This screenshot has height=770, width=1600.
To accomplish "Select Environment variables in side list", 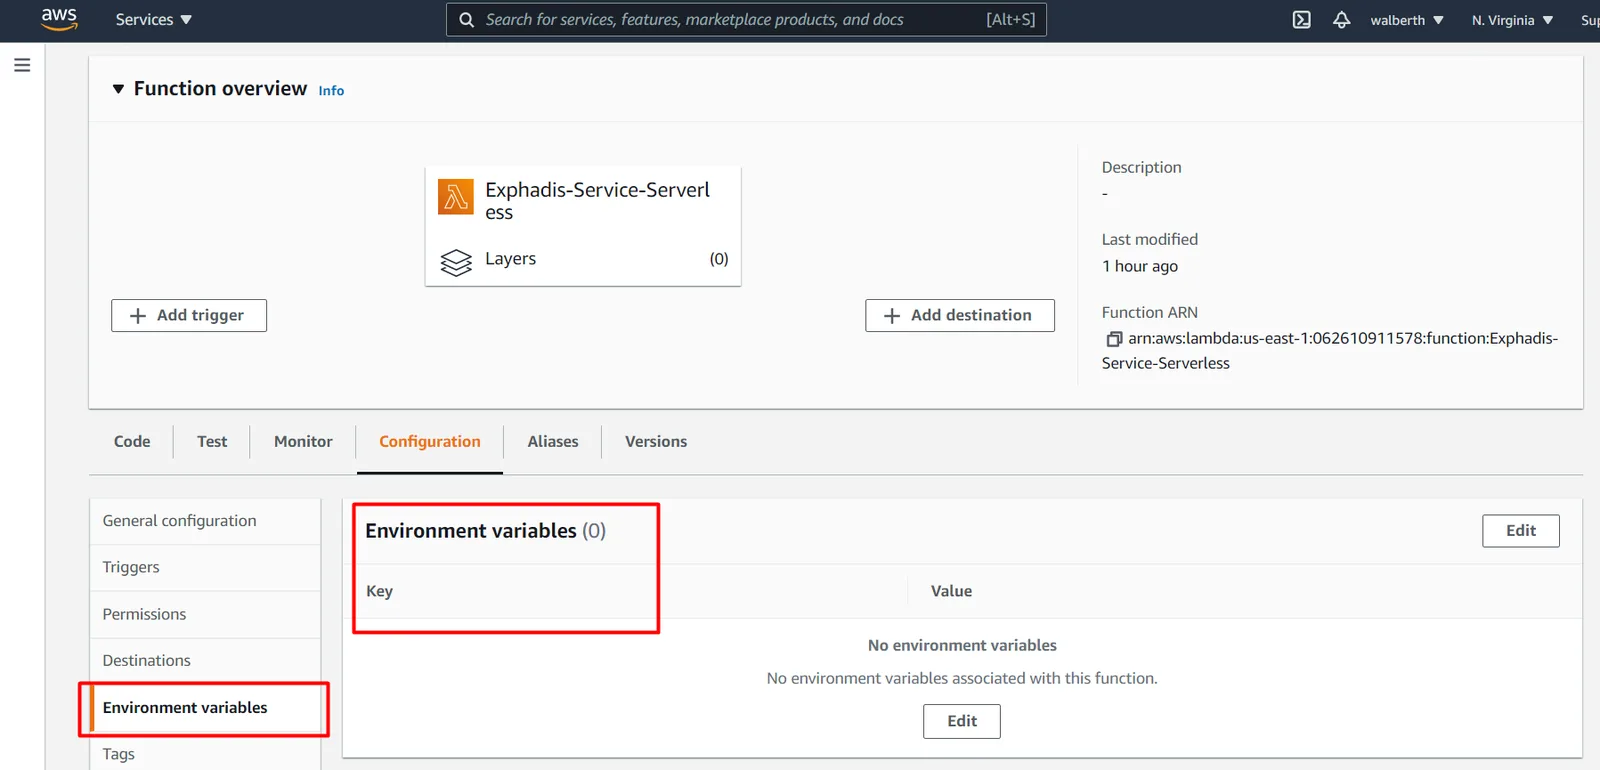I will (x=205, y=708).
